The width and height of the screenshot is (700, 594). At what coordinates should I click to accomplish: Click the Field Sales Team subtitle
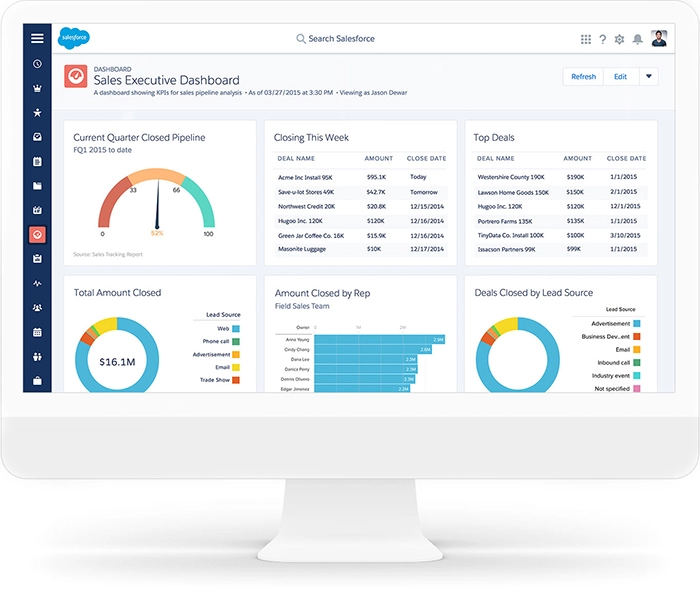point(302,306)
